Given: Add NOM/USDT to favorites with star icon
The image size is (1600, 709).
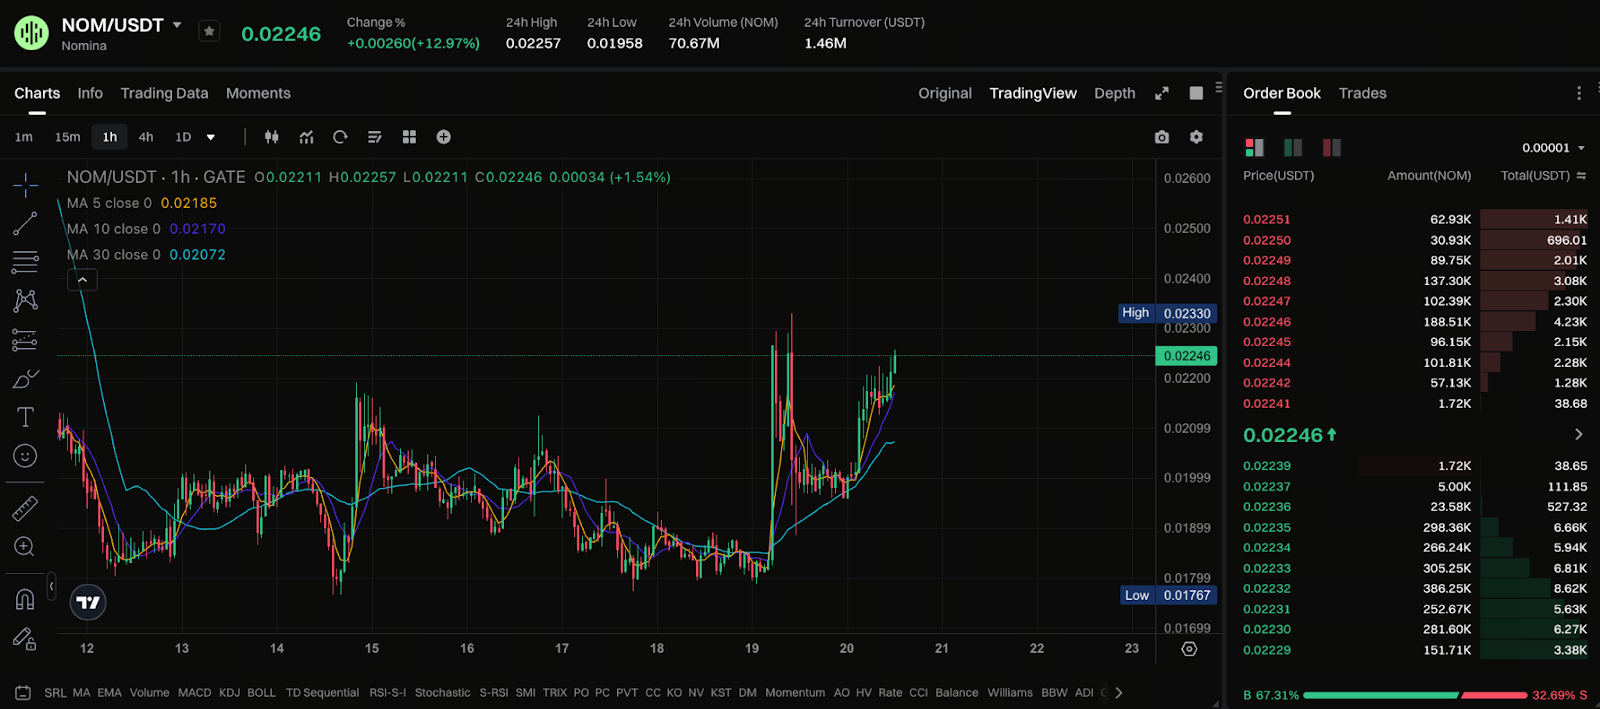Looking at the screenshot, I should (x=209, y=32).
